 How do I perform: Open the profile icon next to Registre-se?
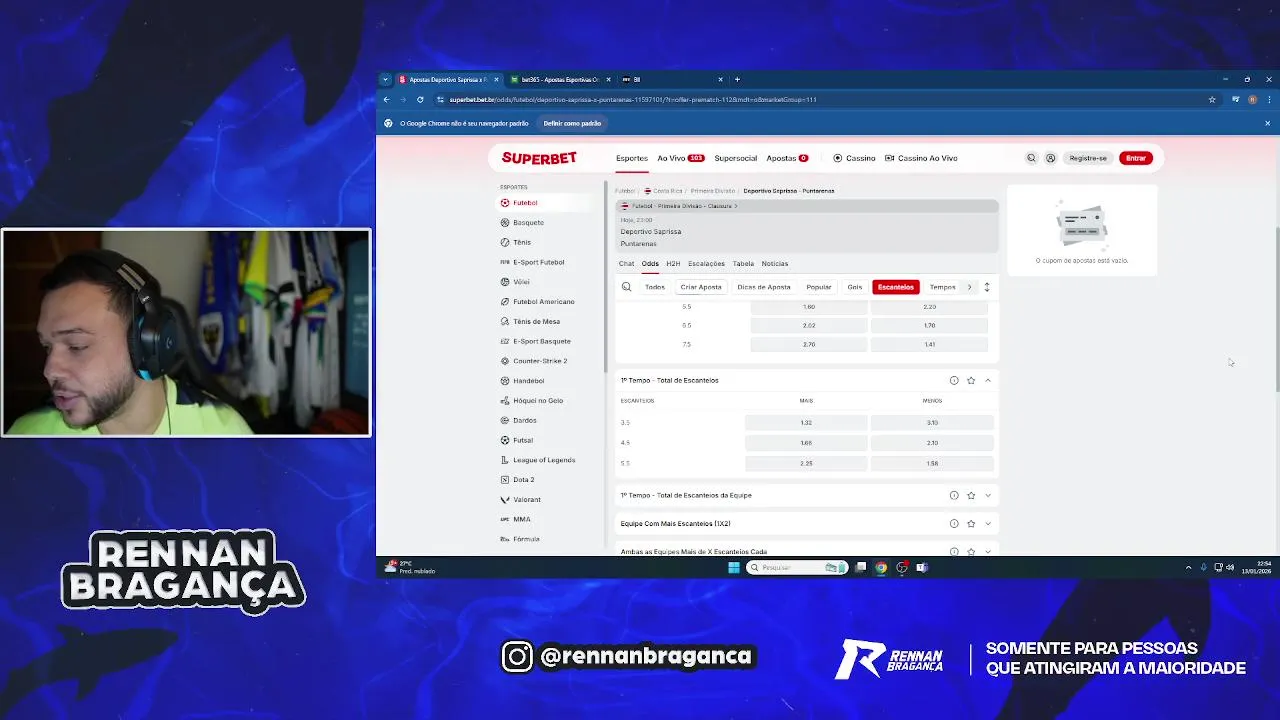point(1050,158)
